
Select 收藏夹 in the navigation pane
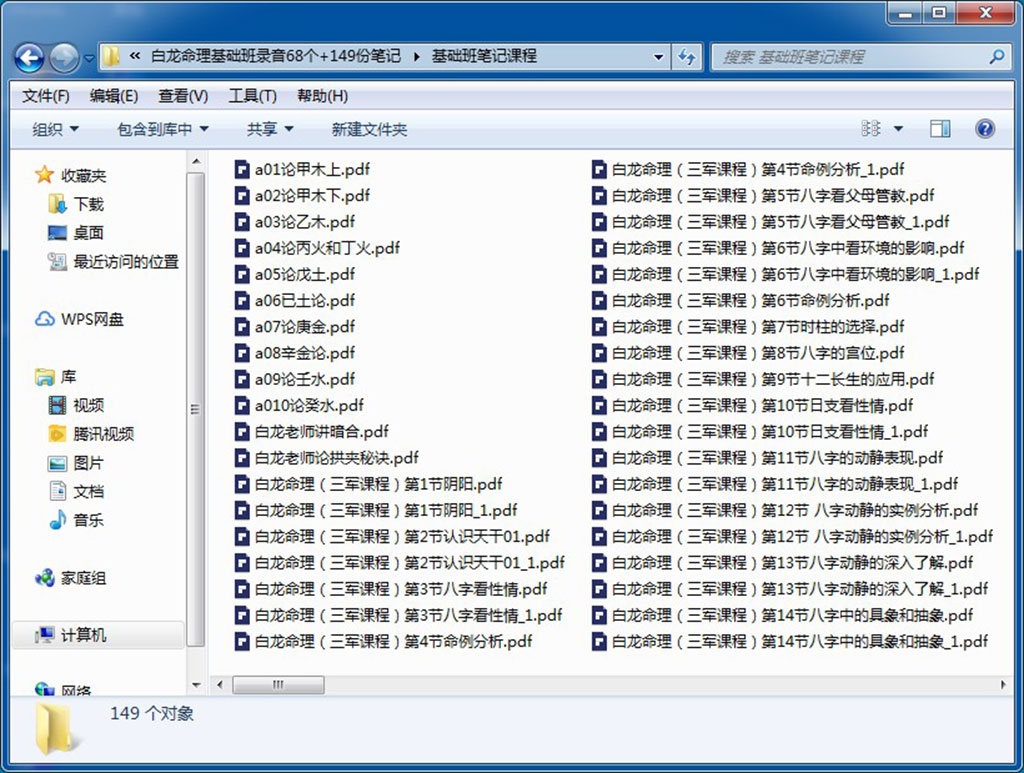pos(71,175)
